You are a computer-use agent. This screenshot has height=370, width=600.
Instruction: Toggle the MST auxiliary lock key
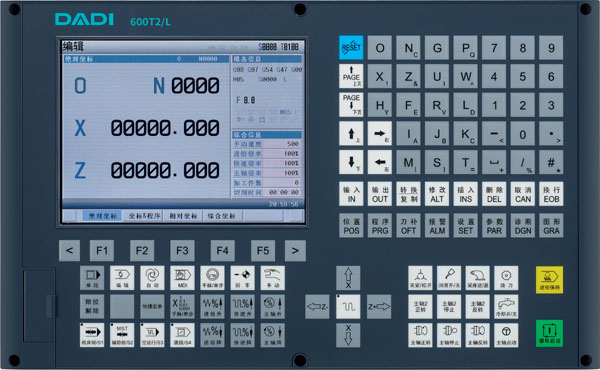click(x=122, y=335)
